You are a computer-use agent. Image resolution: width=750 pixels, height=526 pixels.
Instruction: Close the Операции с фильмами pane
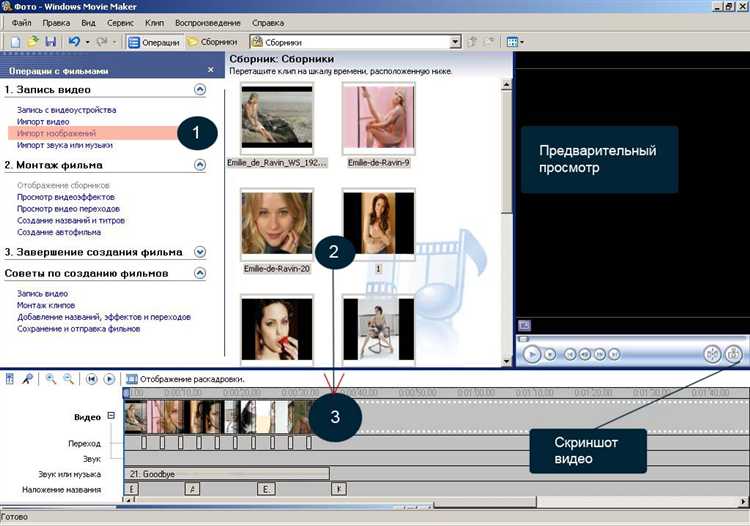[x=211, y=70]
